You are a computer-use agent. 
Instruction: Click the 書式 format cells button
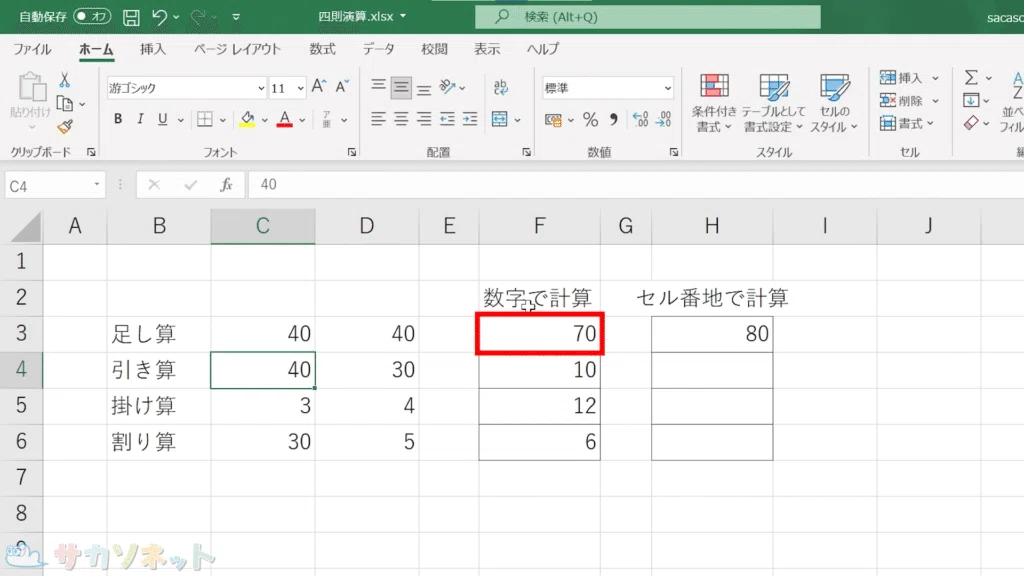pyautogui.click(x=901, y=123)
